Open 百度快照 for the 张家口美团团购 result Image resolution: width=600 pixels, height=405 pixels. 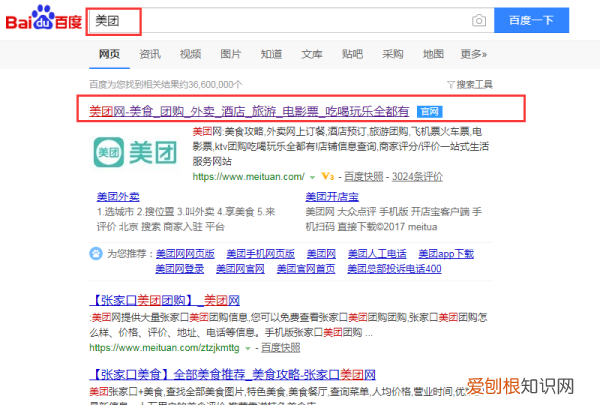pyautogui.click(x=280, y=348)
